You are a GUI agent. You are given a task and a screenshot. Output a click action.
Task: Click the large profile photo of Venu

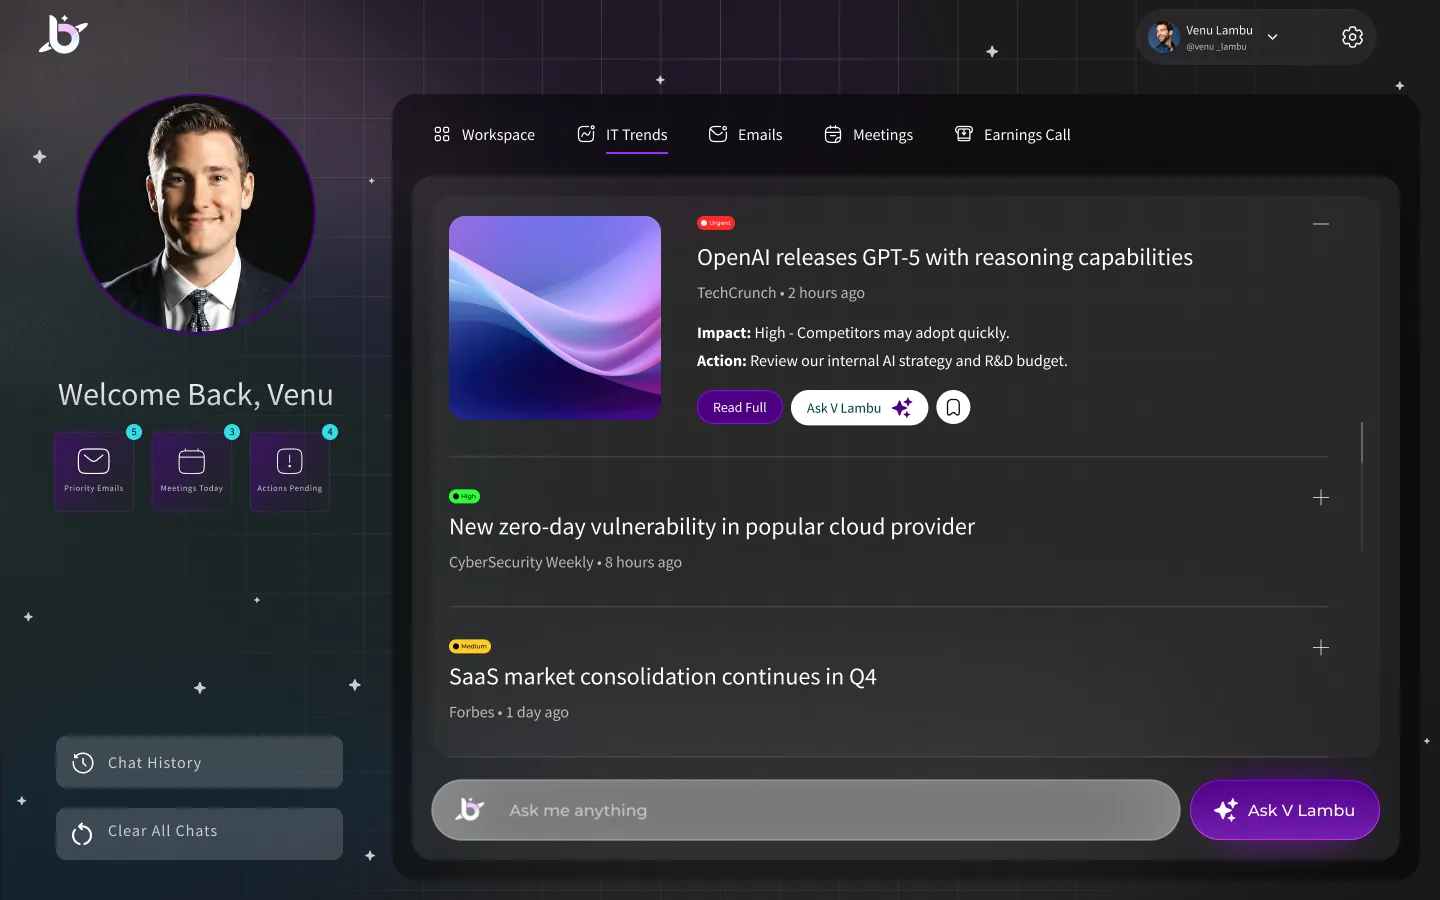tap(196, 213)
